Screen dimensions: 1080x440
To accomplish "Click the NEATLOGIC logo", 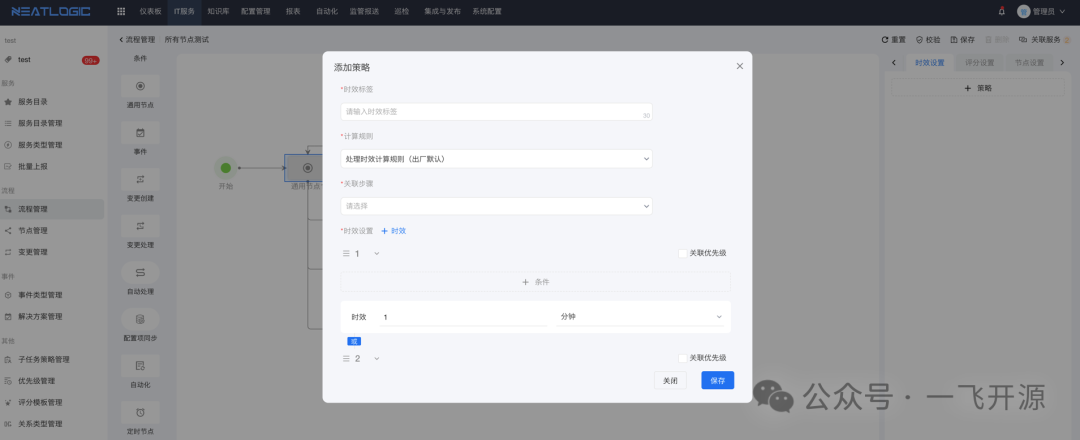I will click(x=53, y=12).
